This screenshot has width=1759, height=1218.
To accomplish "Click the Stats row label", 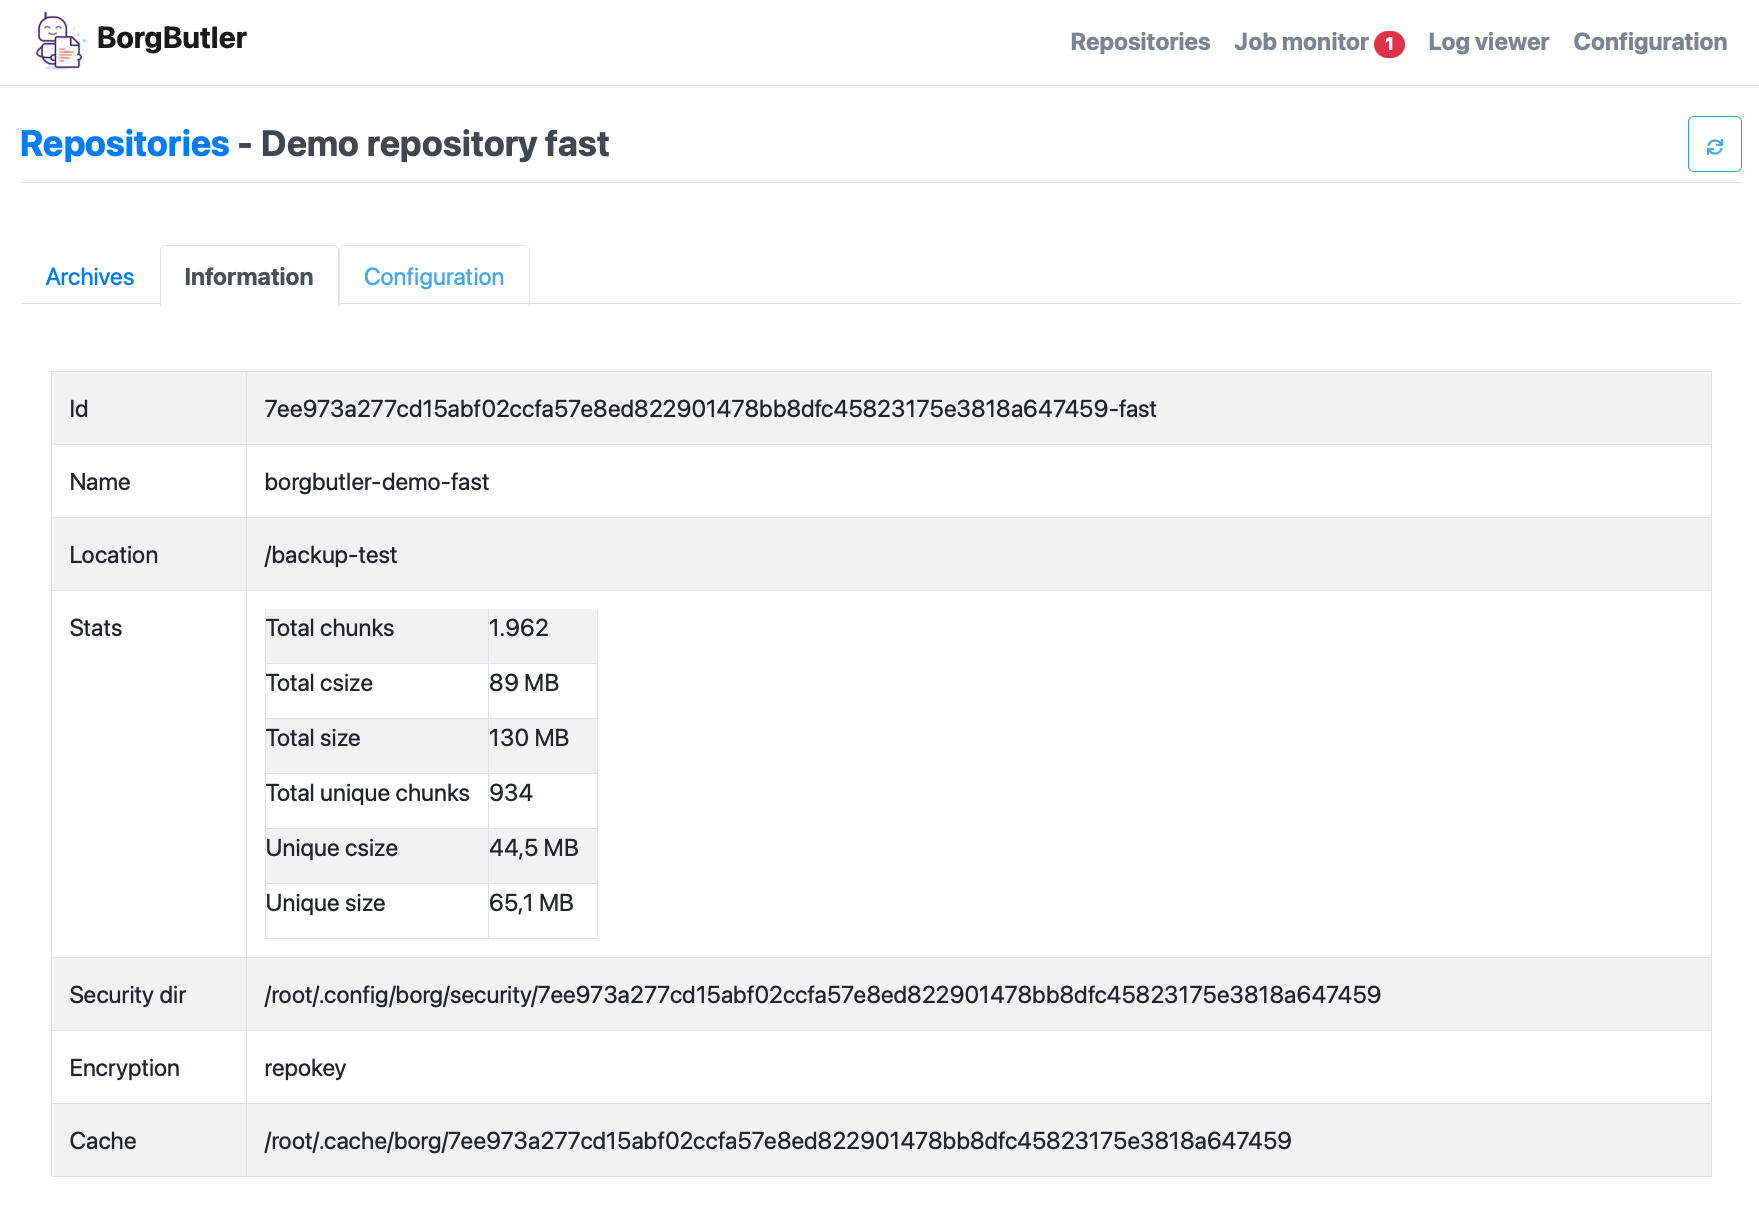I will point(96,628).
